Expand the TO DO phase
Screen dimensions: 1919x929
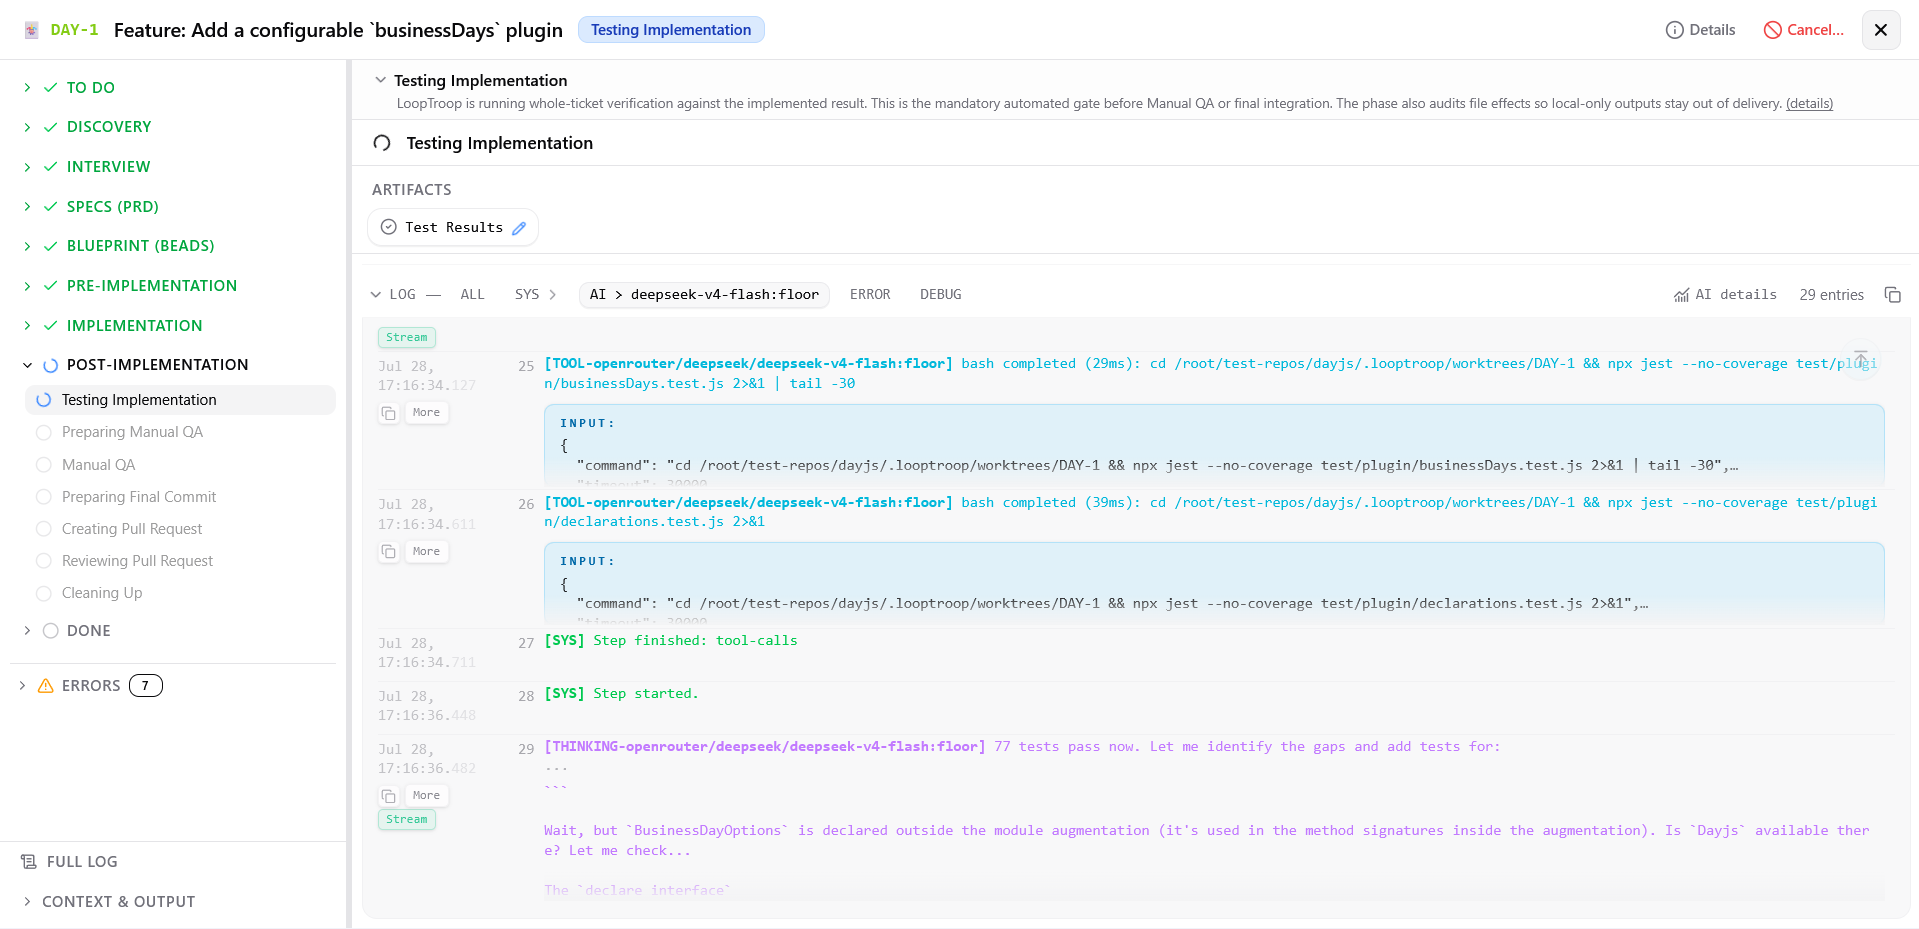tap(27, 88)
